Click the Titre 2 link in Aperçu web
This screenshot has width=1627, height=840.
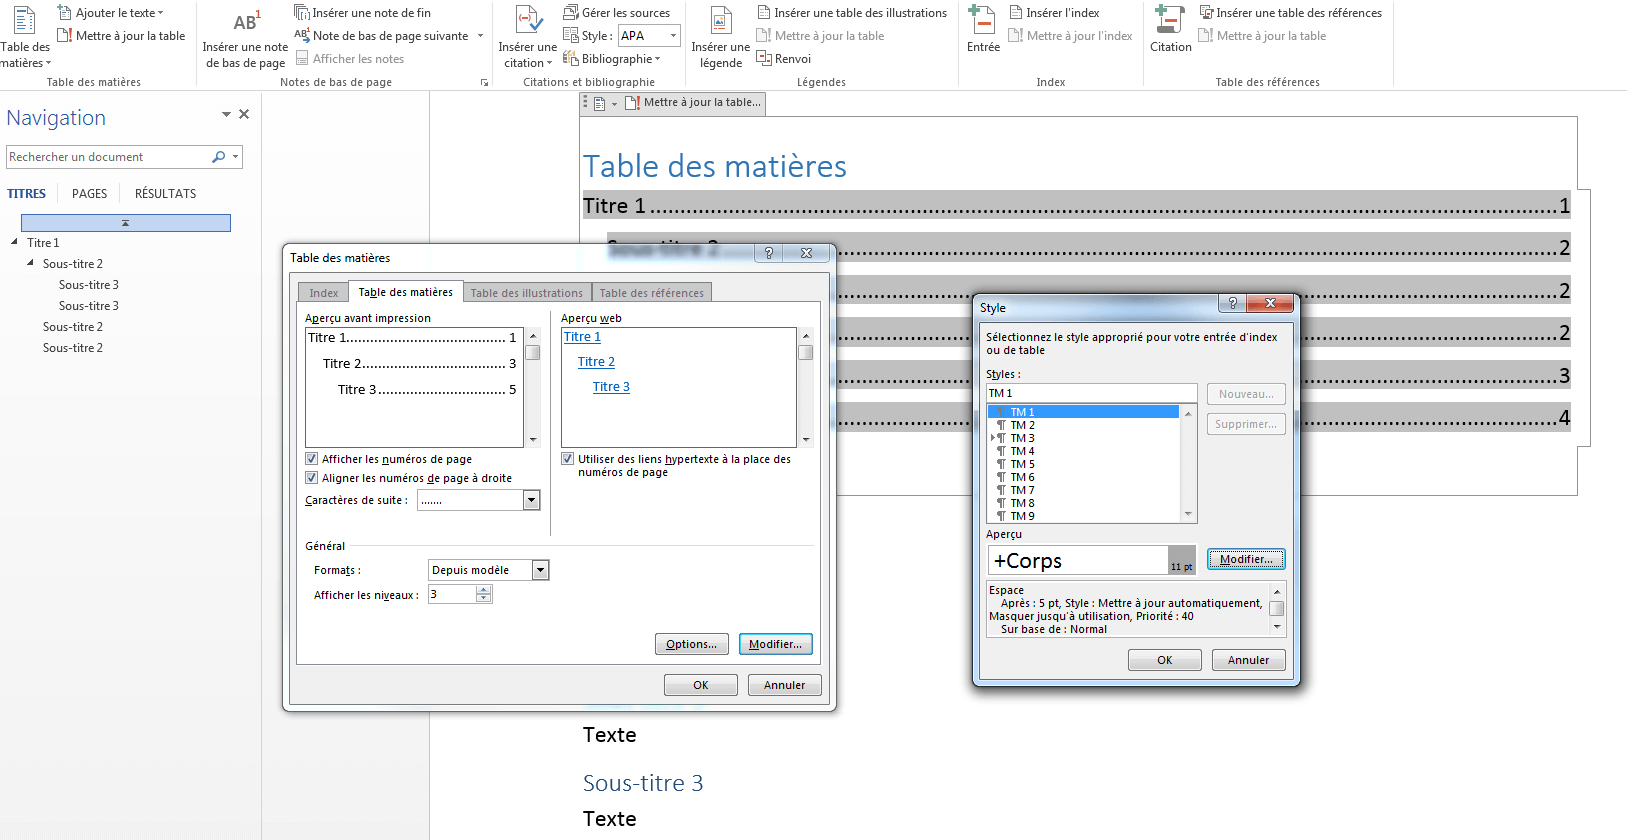596,362
